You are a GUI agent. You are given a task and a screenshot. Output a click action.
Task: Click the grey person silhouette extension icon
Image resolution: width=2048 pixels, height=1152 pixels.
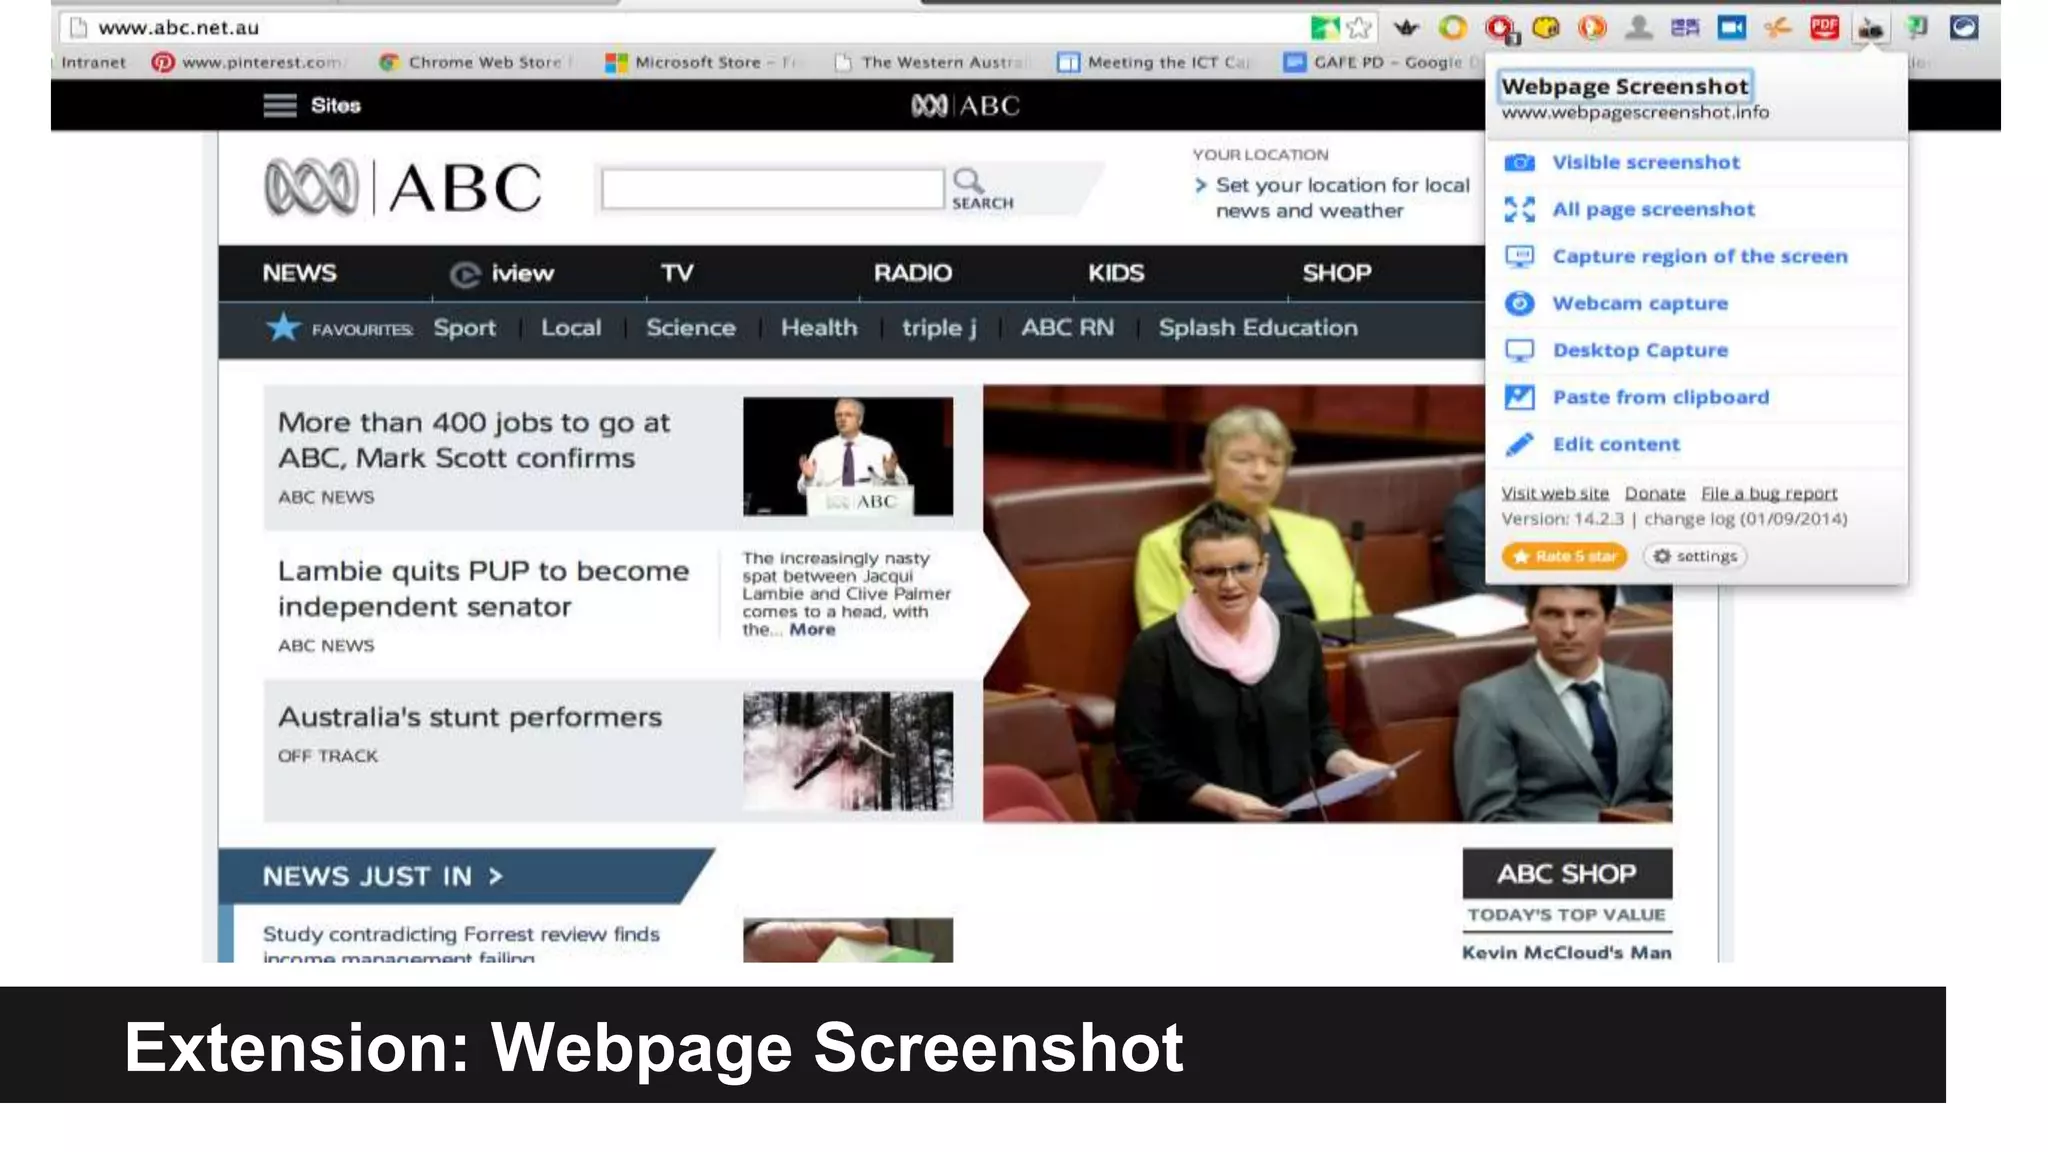click(x=1638, y=27)
